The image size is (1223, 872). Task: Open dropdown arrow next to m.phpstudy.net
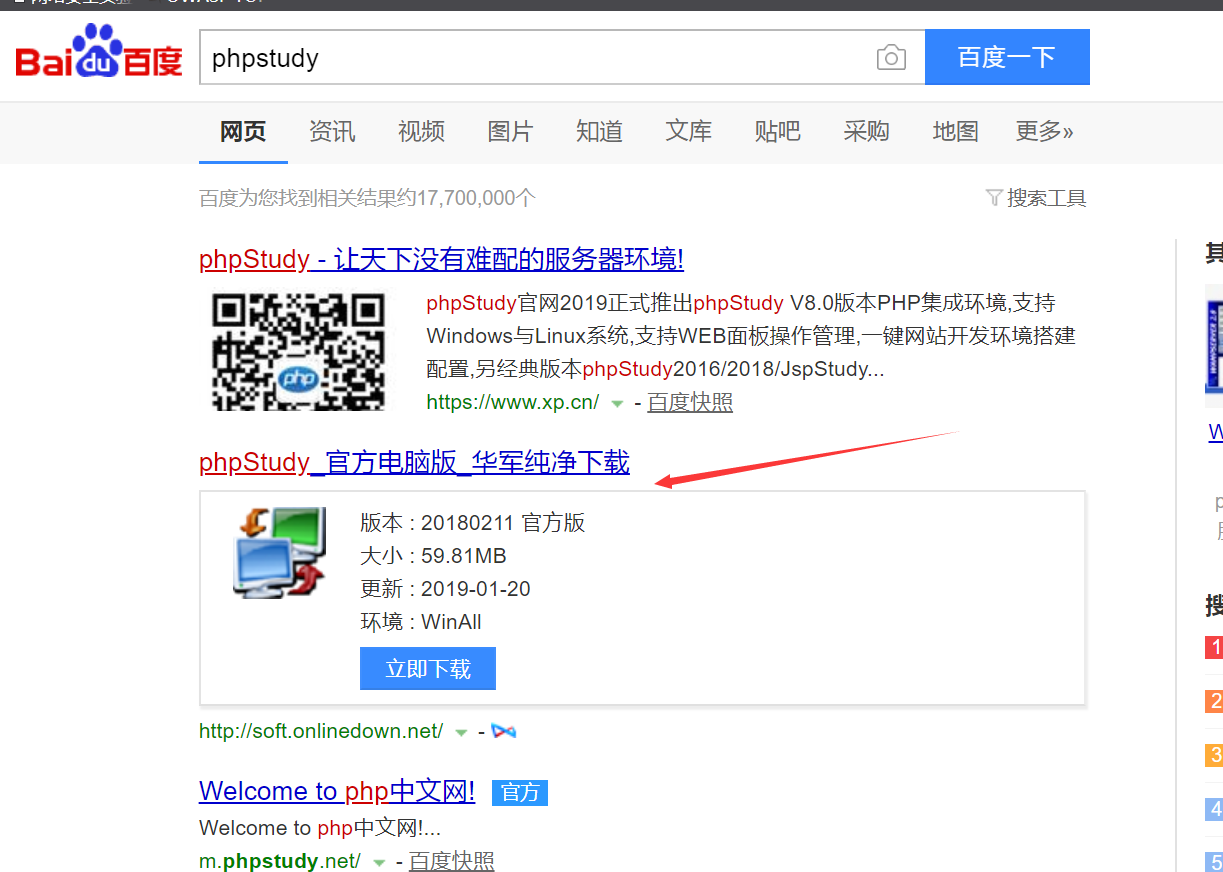click(379, 862)
